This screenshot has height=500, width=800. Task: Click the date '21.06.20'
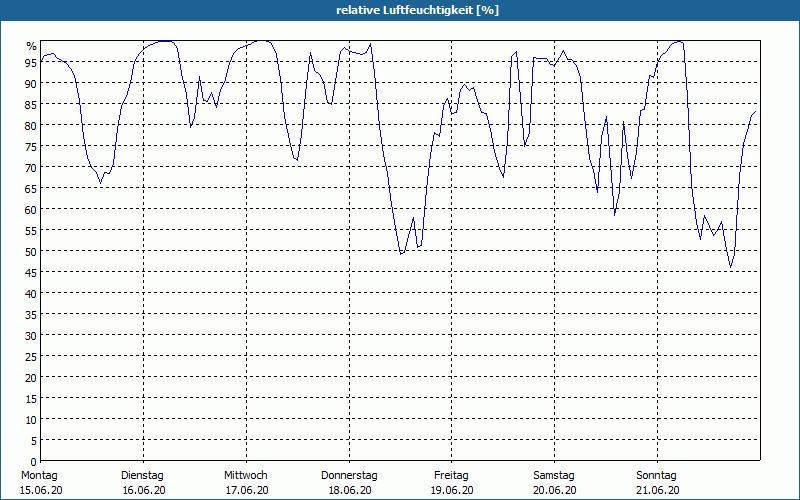[658, 490]
